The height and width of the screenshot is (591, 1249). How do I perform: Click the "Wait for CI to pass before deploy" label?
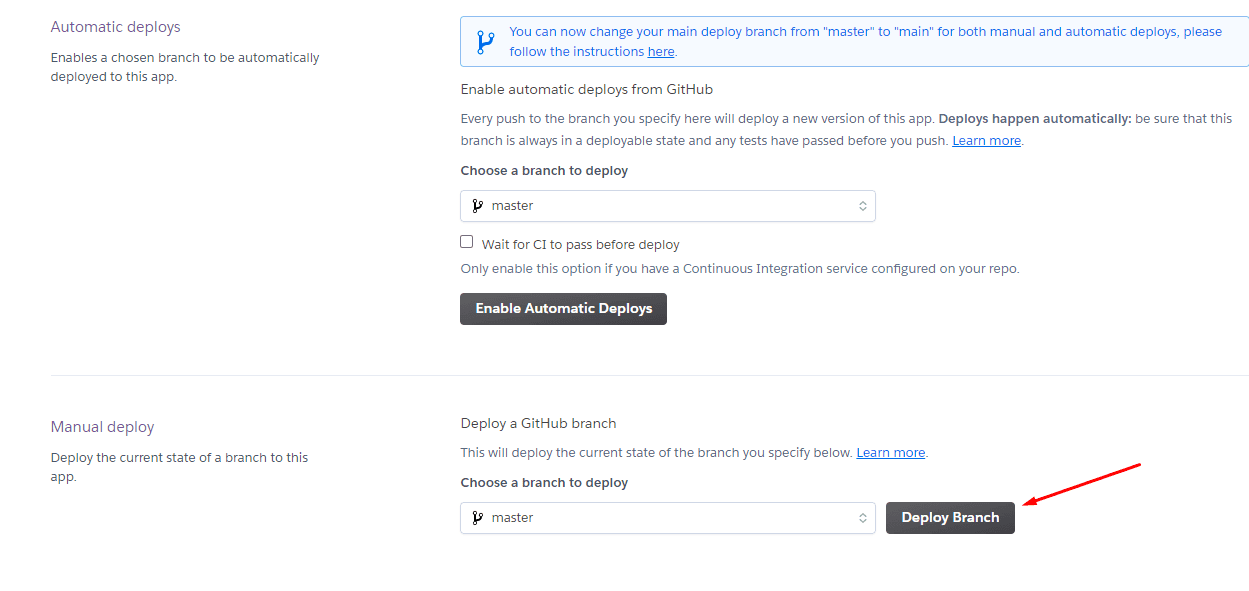580,245
